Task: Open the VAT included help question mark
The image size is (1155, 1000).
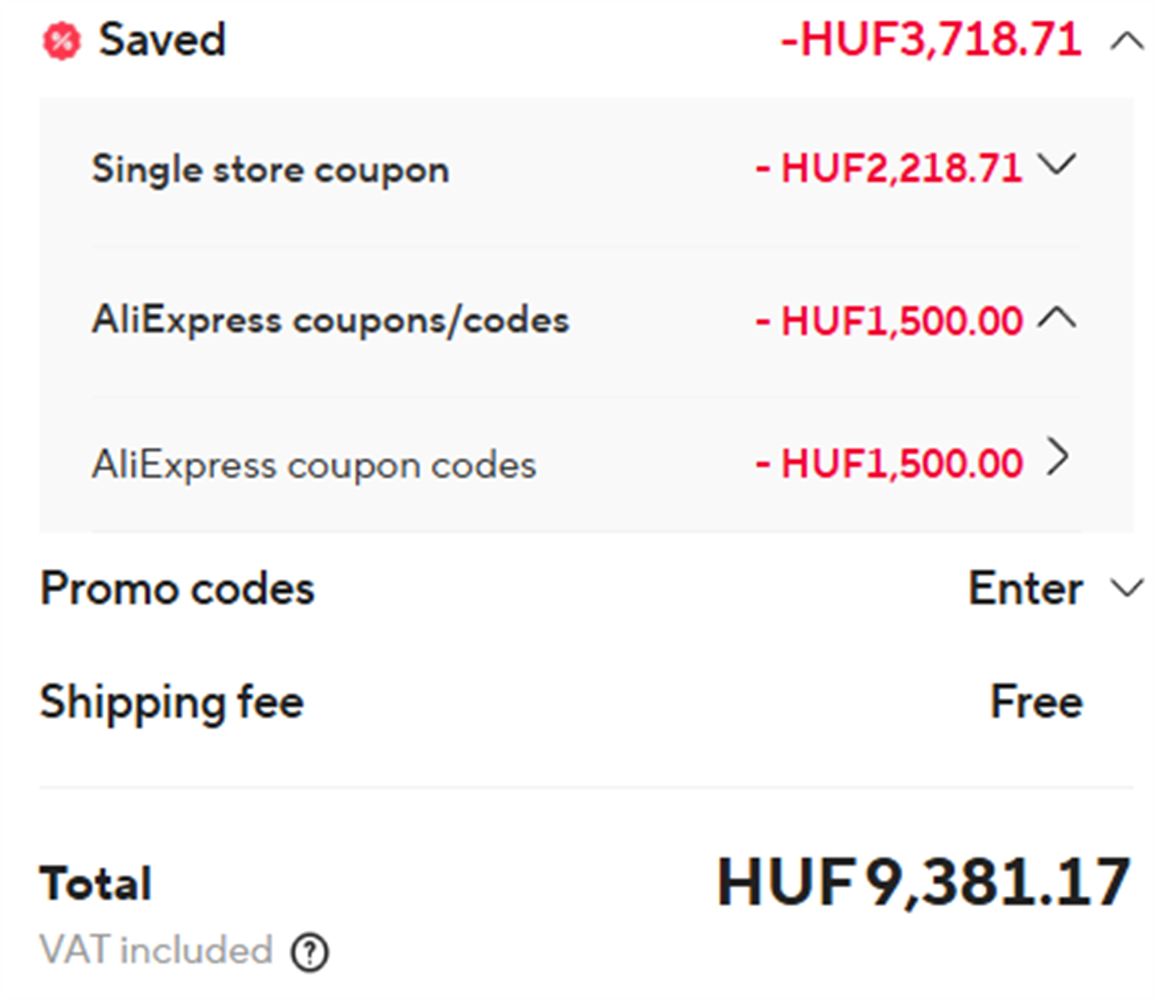Action: [310, 952]
